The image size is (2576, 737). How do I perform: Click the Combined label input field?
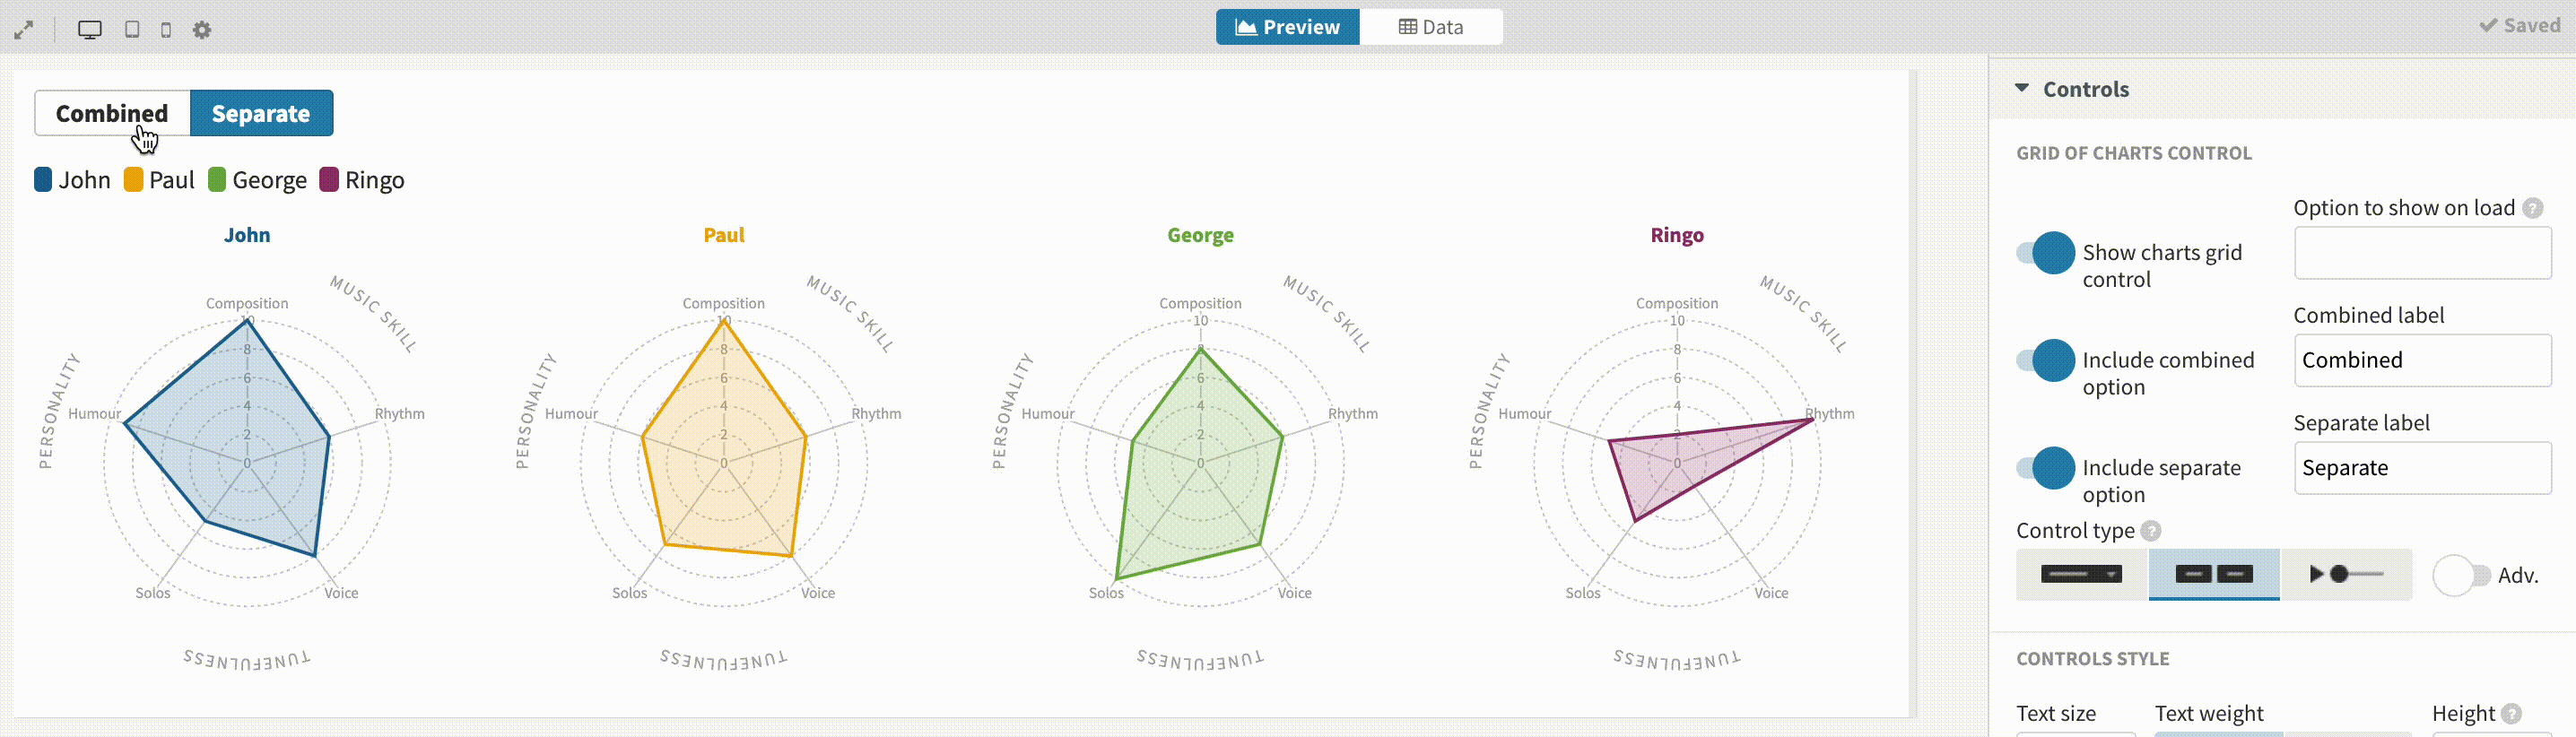tap(2422, 360)
